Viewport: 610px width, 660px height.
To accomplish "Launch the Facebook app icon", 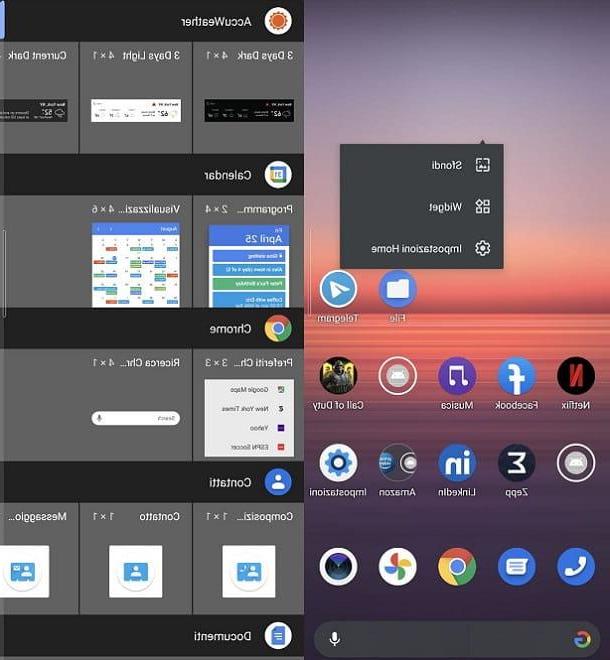I will coord(517,376).
